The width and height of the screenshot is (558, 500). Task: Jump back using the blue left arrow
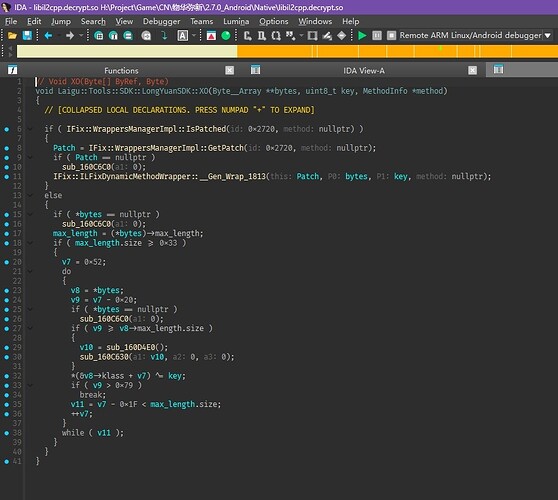click(x=48, y=36)
